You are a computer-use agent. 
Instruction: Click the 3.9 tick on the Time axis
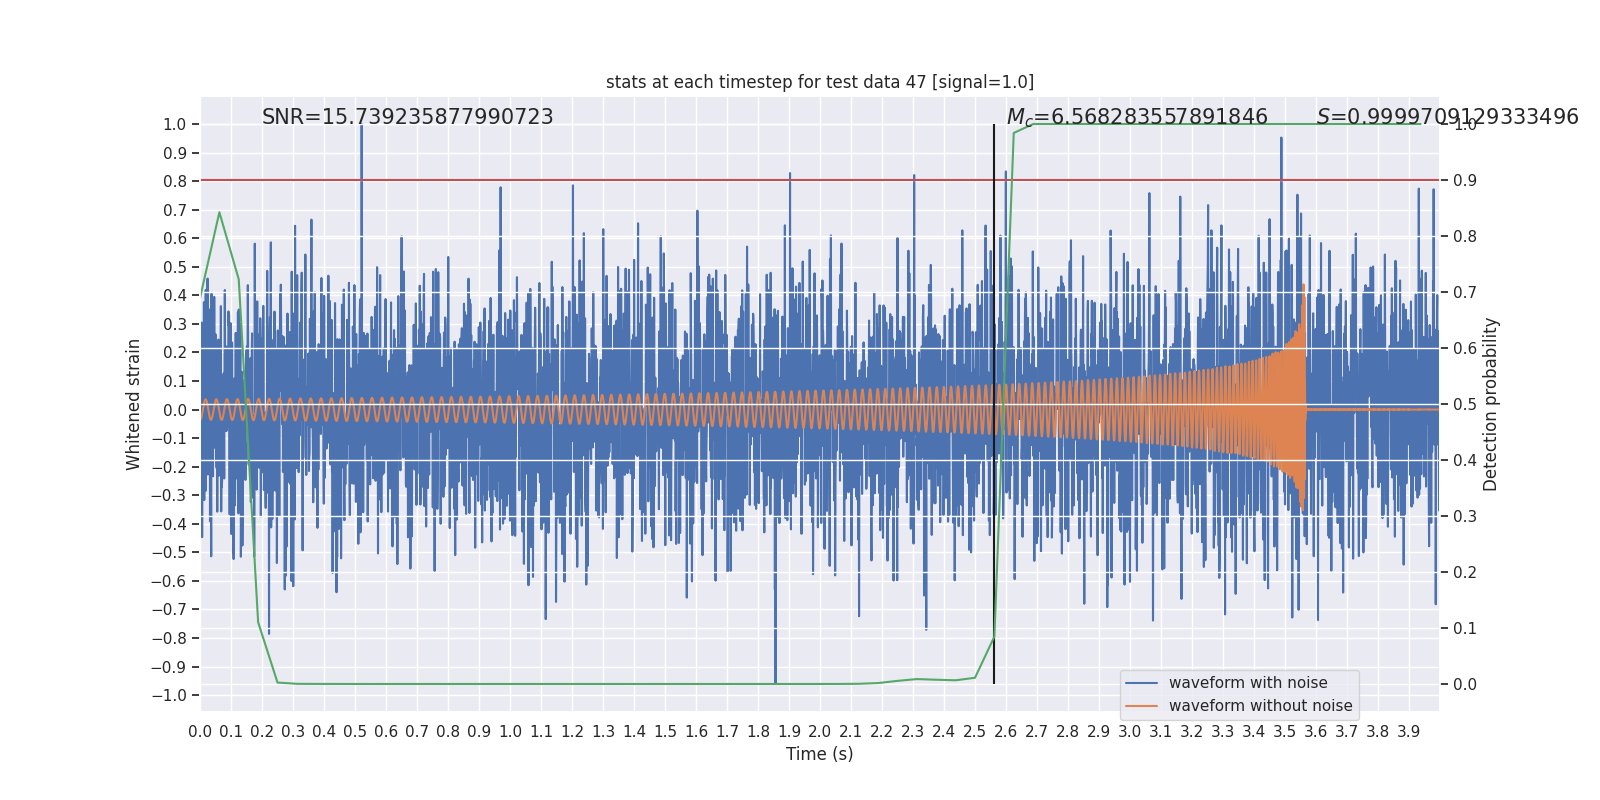(x=1409, y=732)
